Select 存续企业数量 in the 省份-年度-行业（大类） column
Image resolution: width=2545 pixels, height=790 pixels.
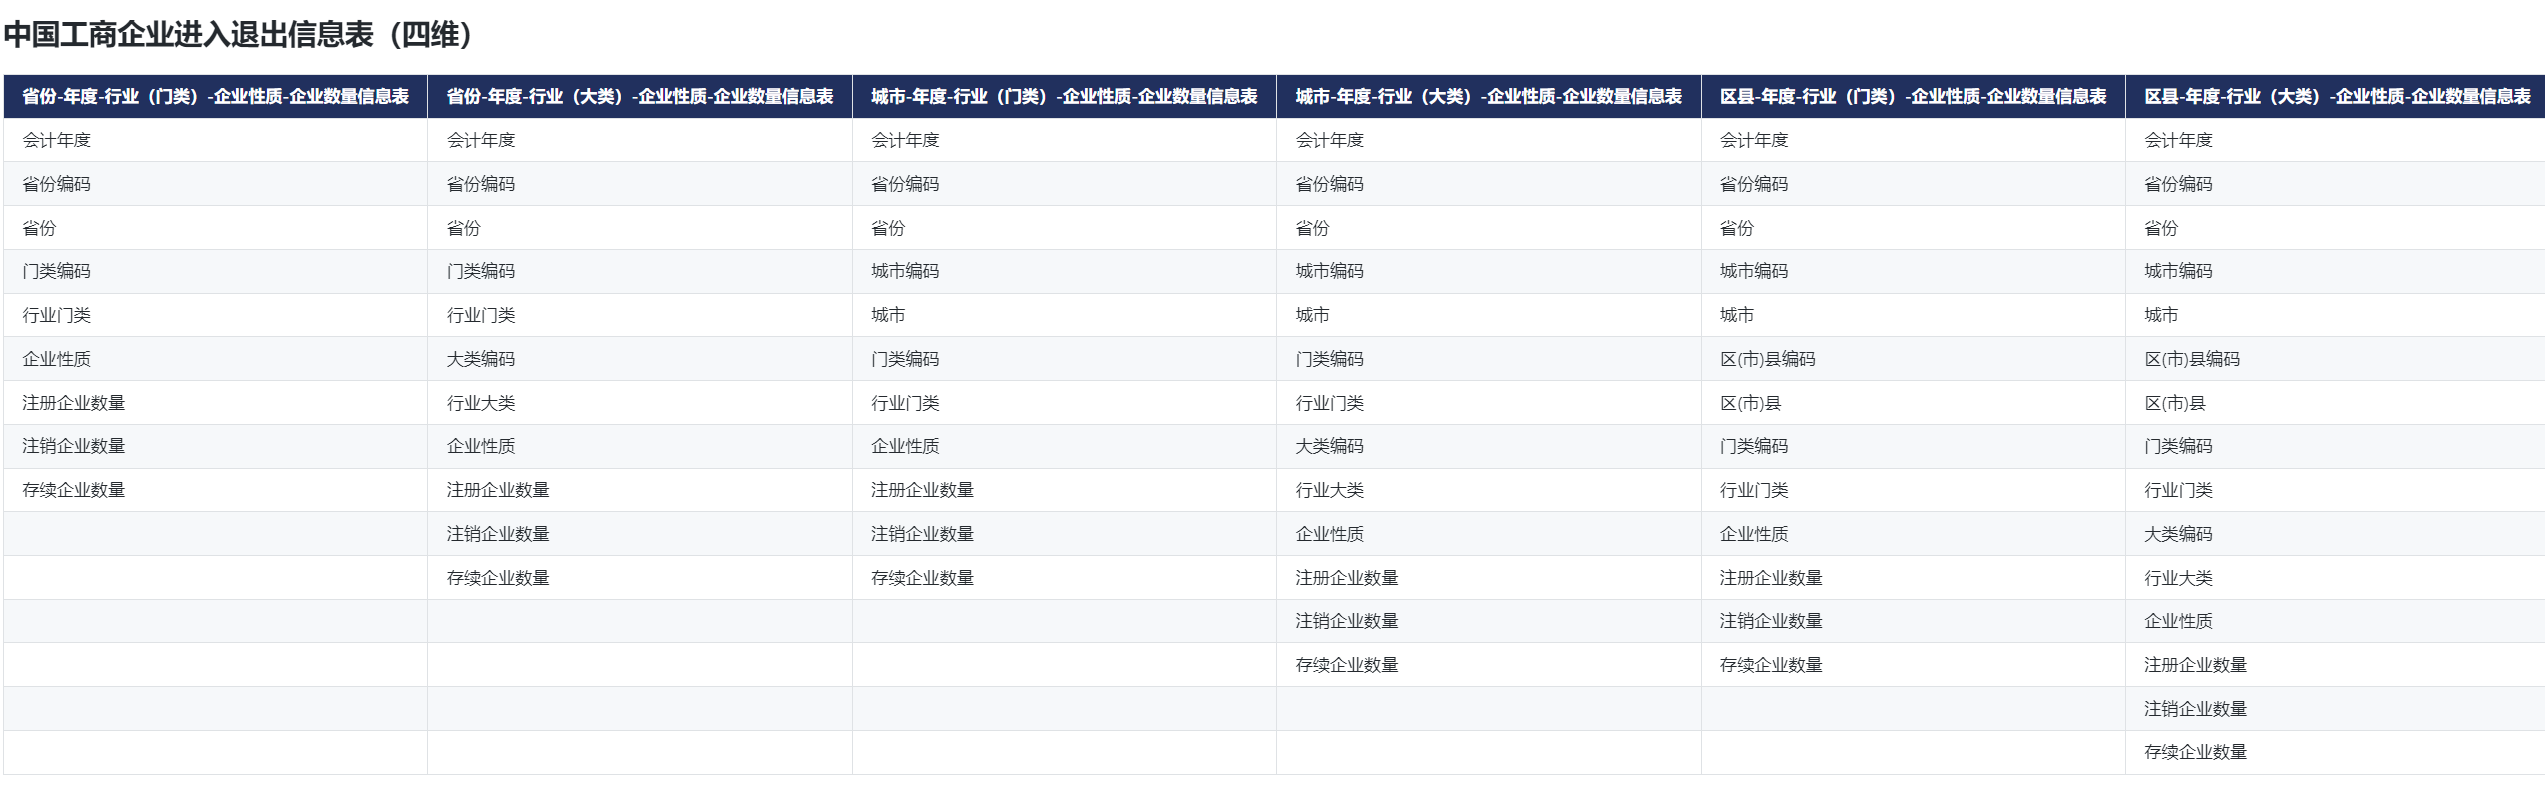coord(498,578)
